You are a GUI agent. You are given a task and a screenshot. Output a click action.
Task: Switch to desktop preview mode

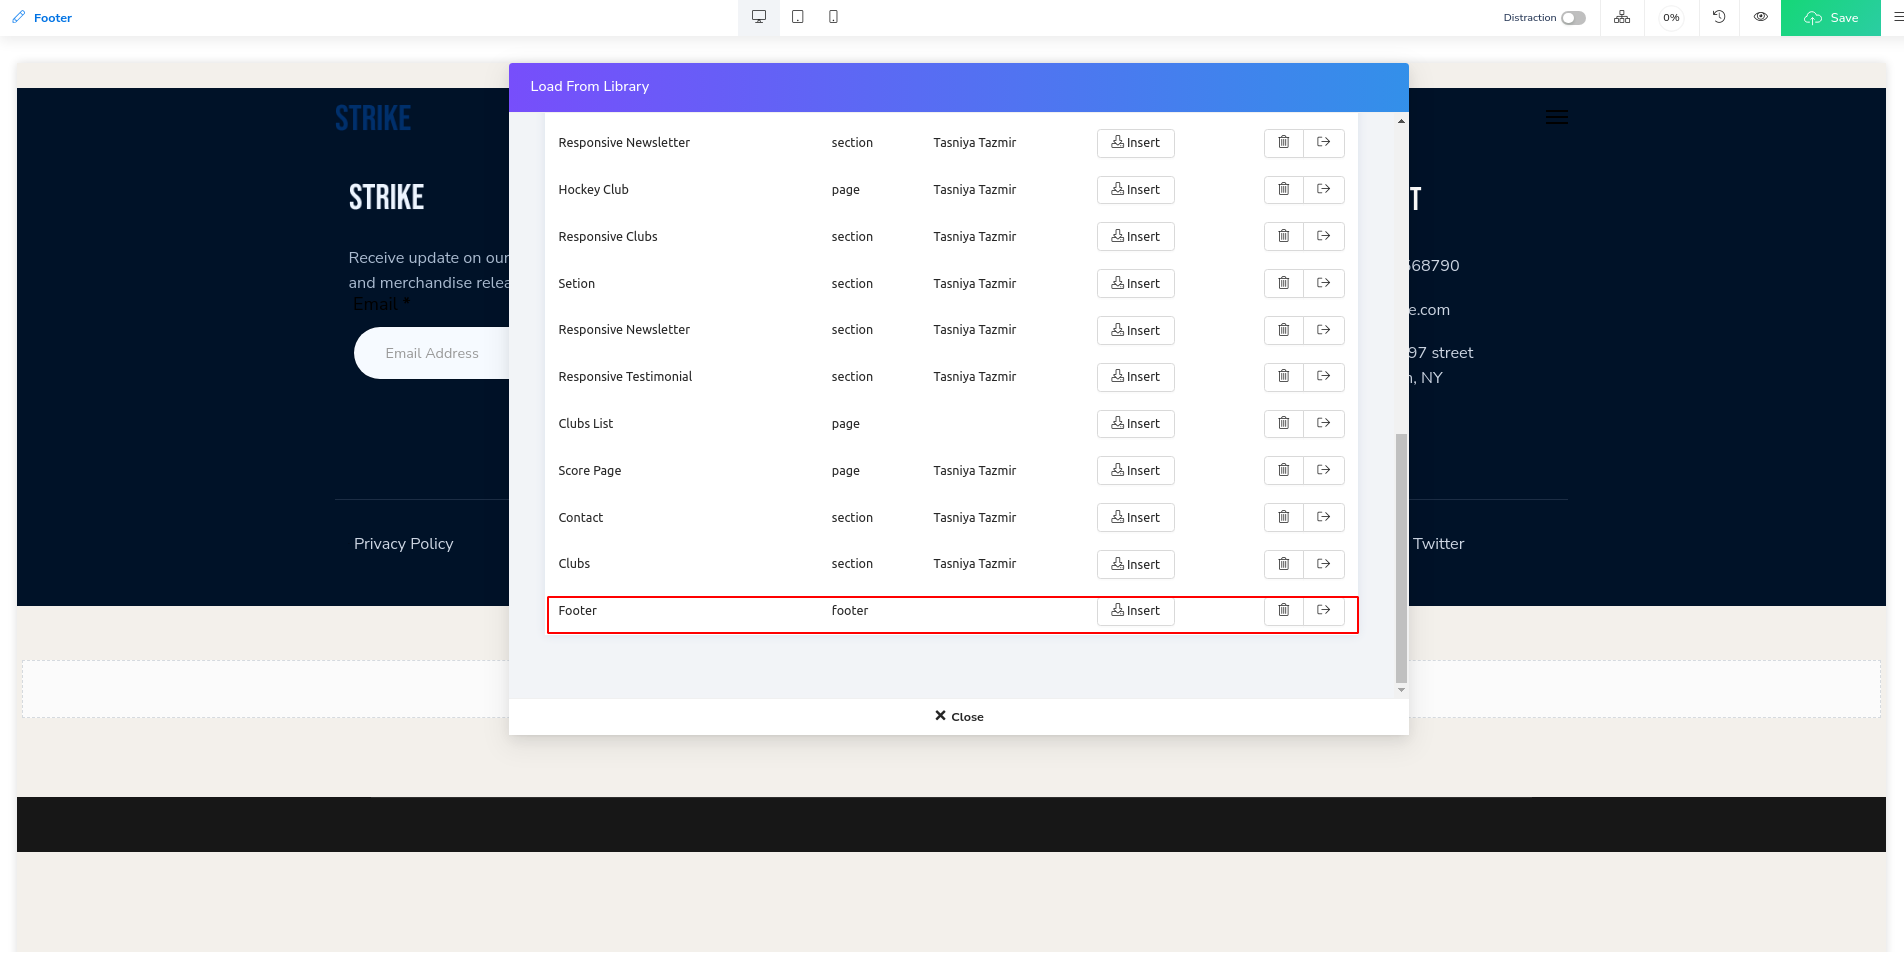click(759, 17)
